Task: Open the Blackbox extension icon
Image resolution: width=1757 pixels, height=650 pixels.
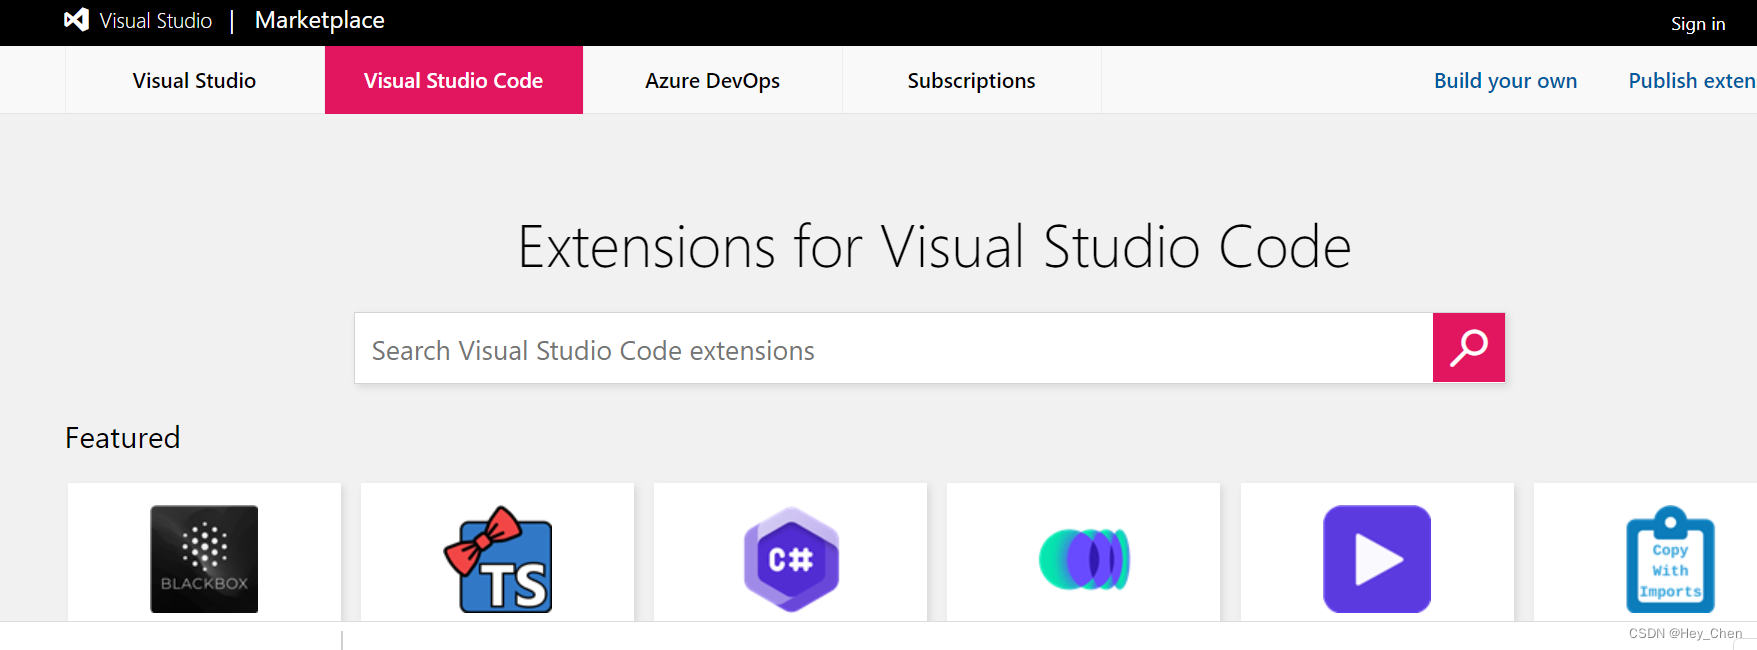Action: [x=204, y=559]
